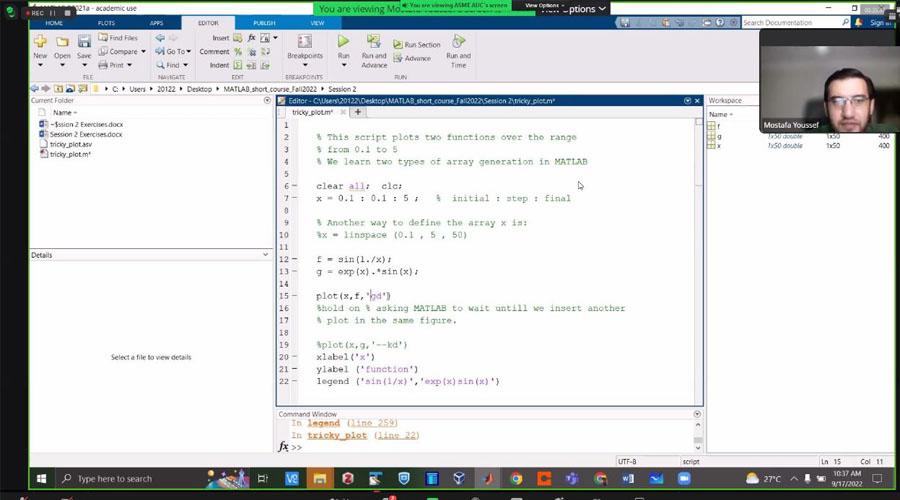Open the Breakpoints tool
Screen dimensions: 900x500
(x=305, y=46)
